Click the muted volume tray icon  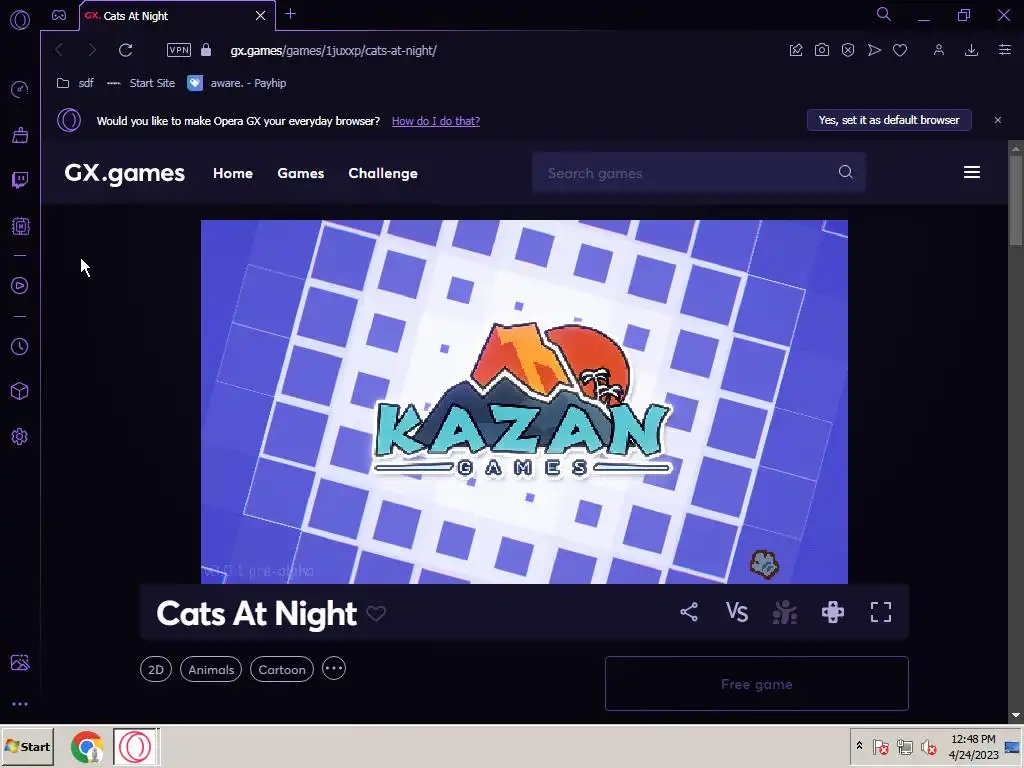pos(928,746)
